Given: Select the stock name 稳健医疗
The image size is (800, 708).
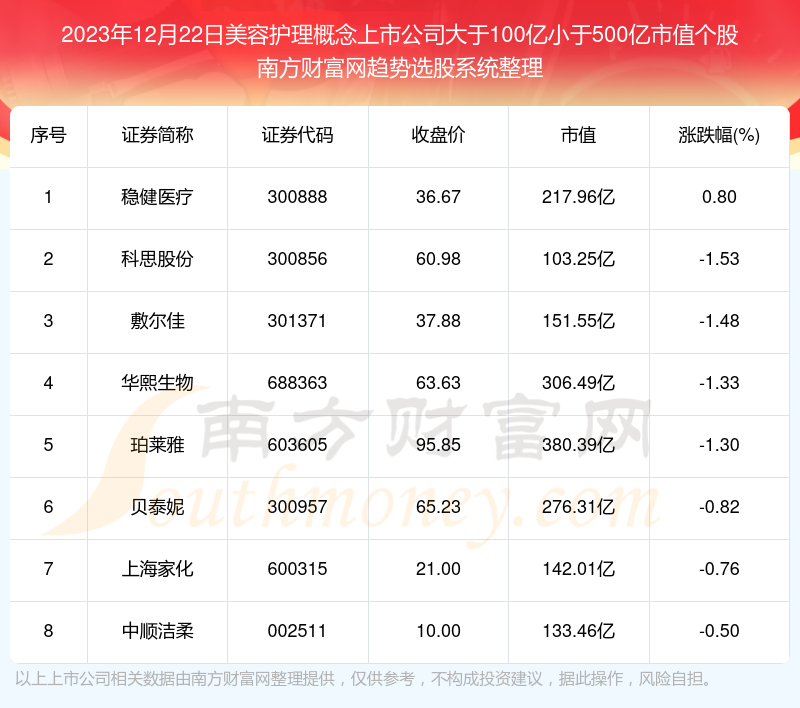Looking at the screenshot, I should click(x=157, y=197).
